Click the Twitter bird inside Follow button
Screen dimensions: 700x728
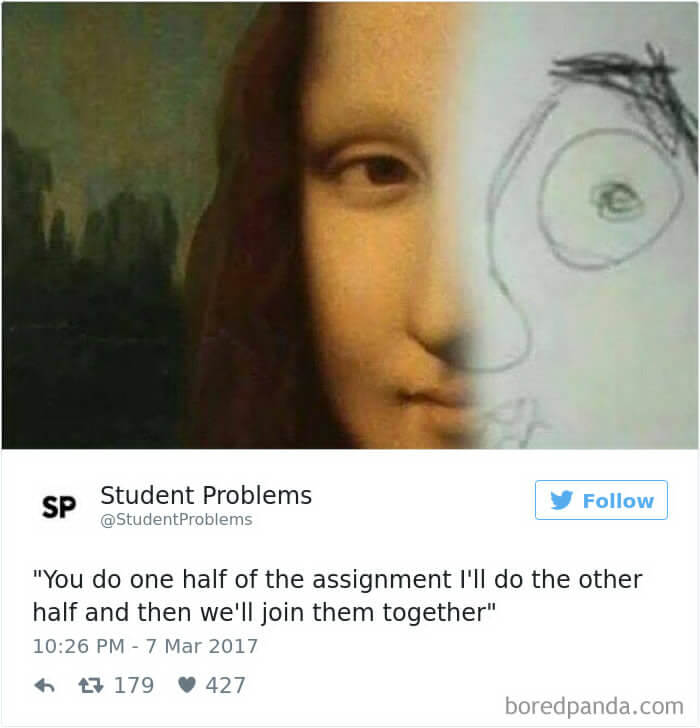pyautogui.click(x=562, y=500)
